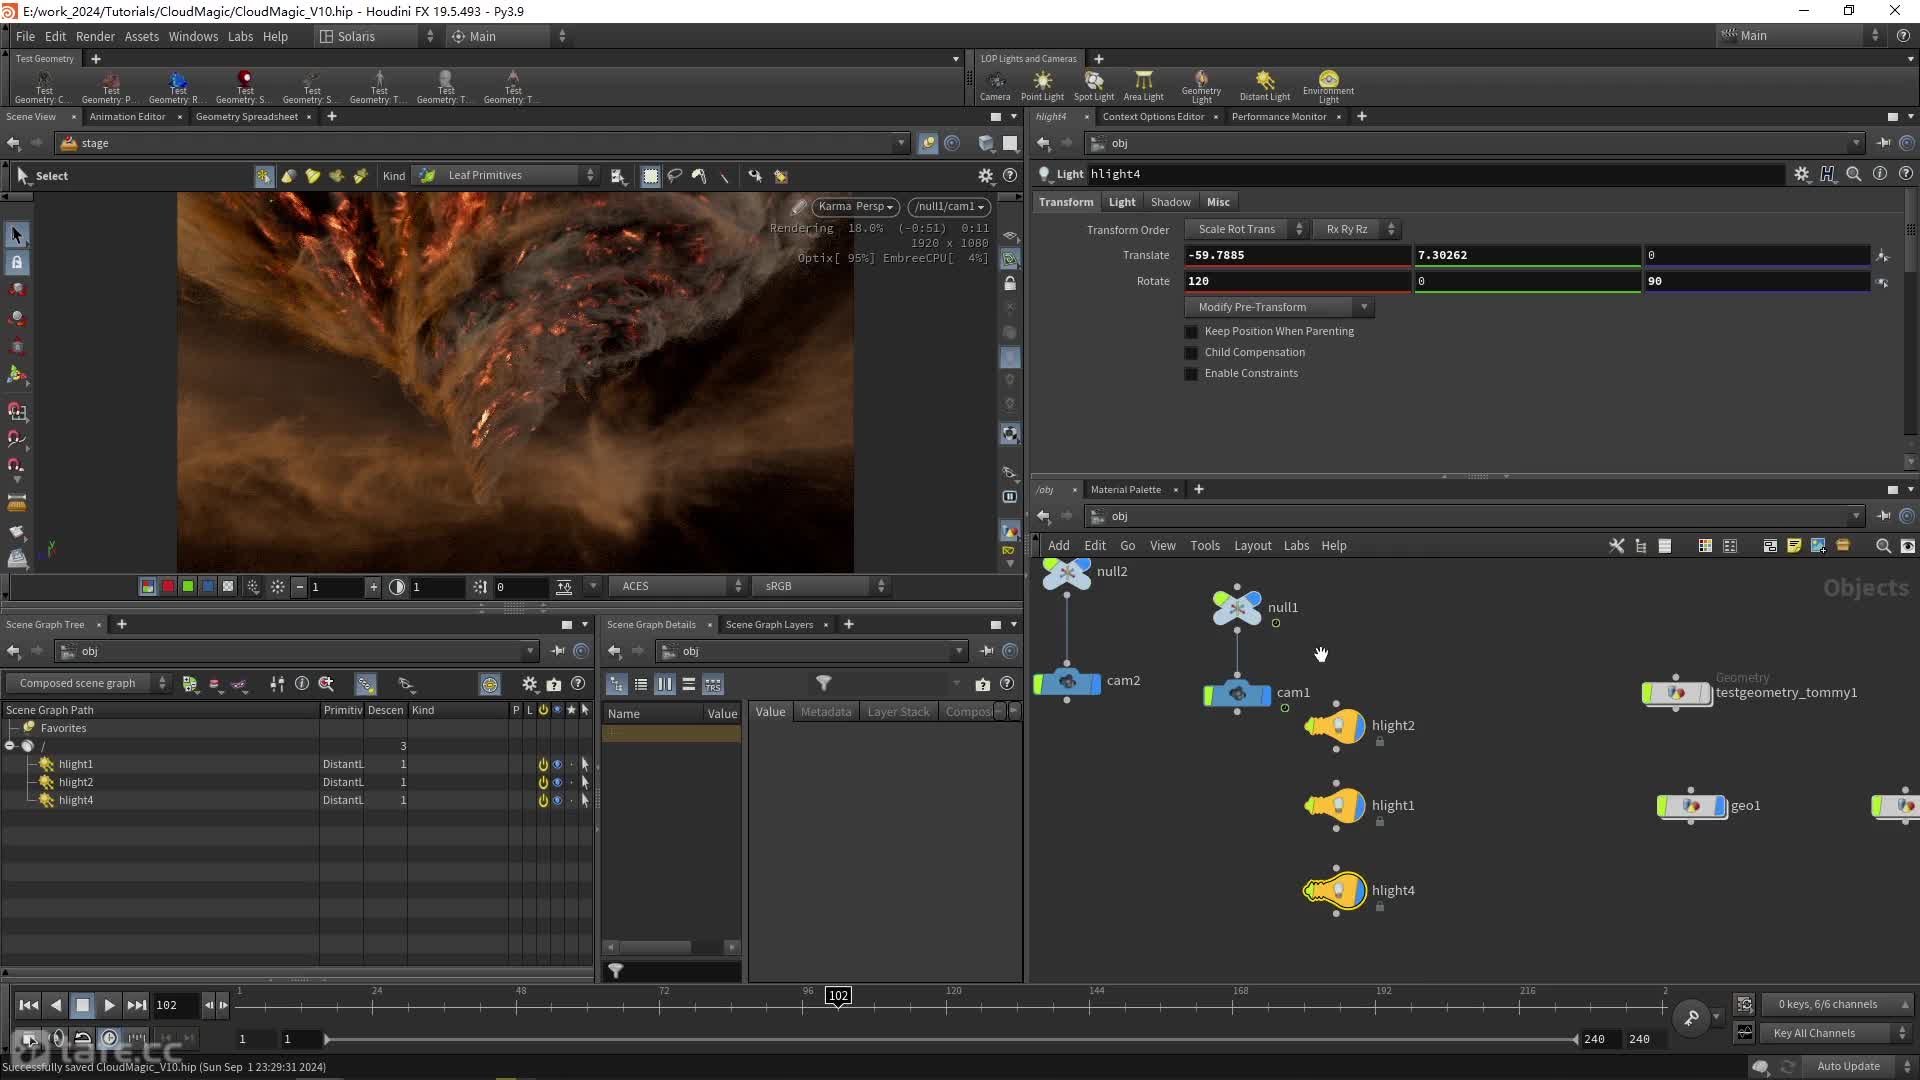This screenshot has height=1080, width=1920.
Task: Click the Key All Channels button
Action: tap(1836, 1033)
